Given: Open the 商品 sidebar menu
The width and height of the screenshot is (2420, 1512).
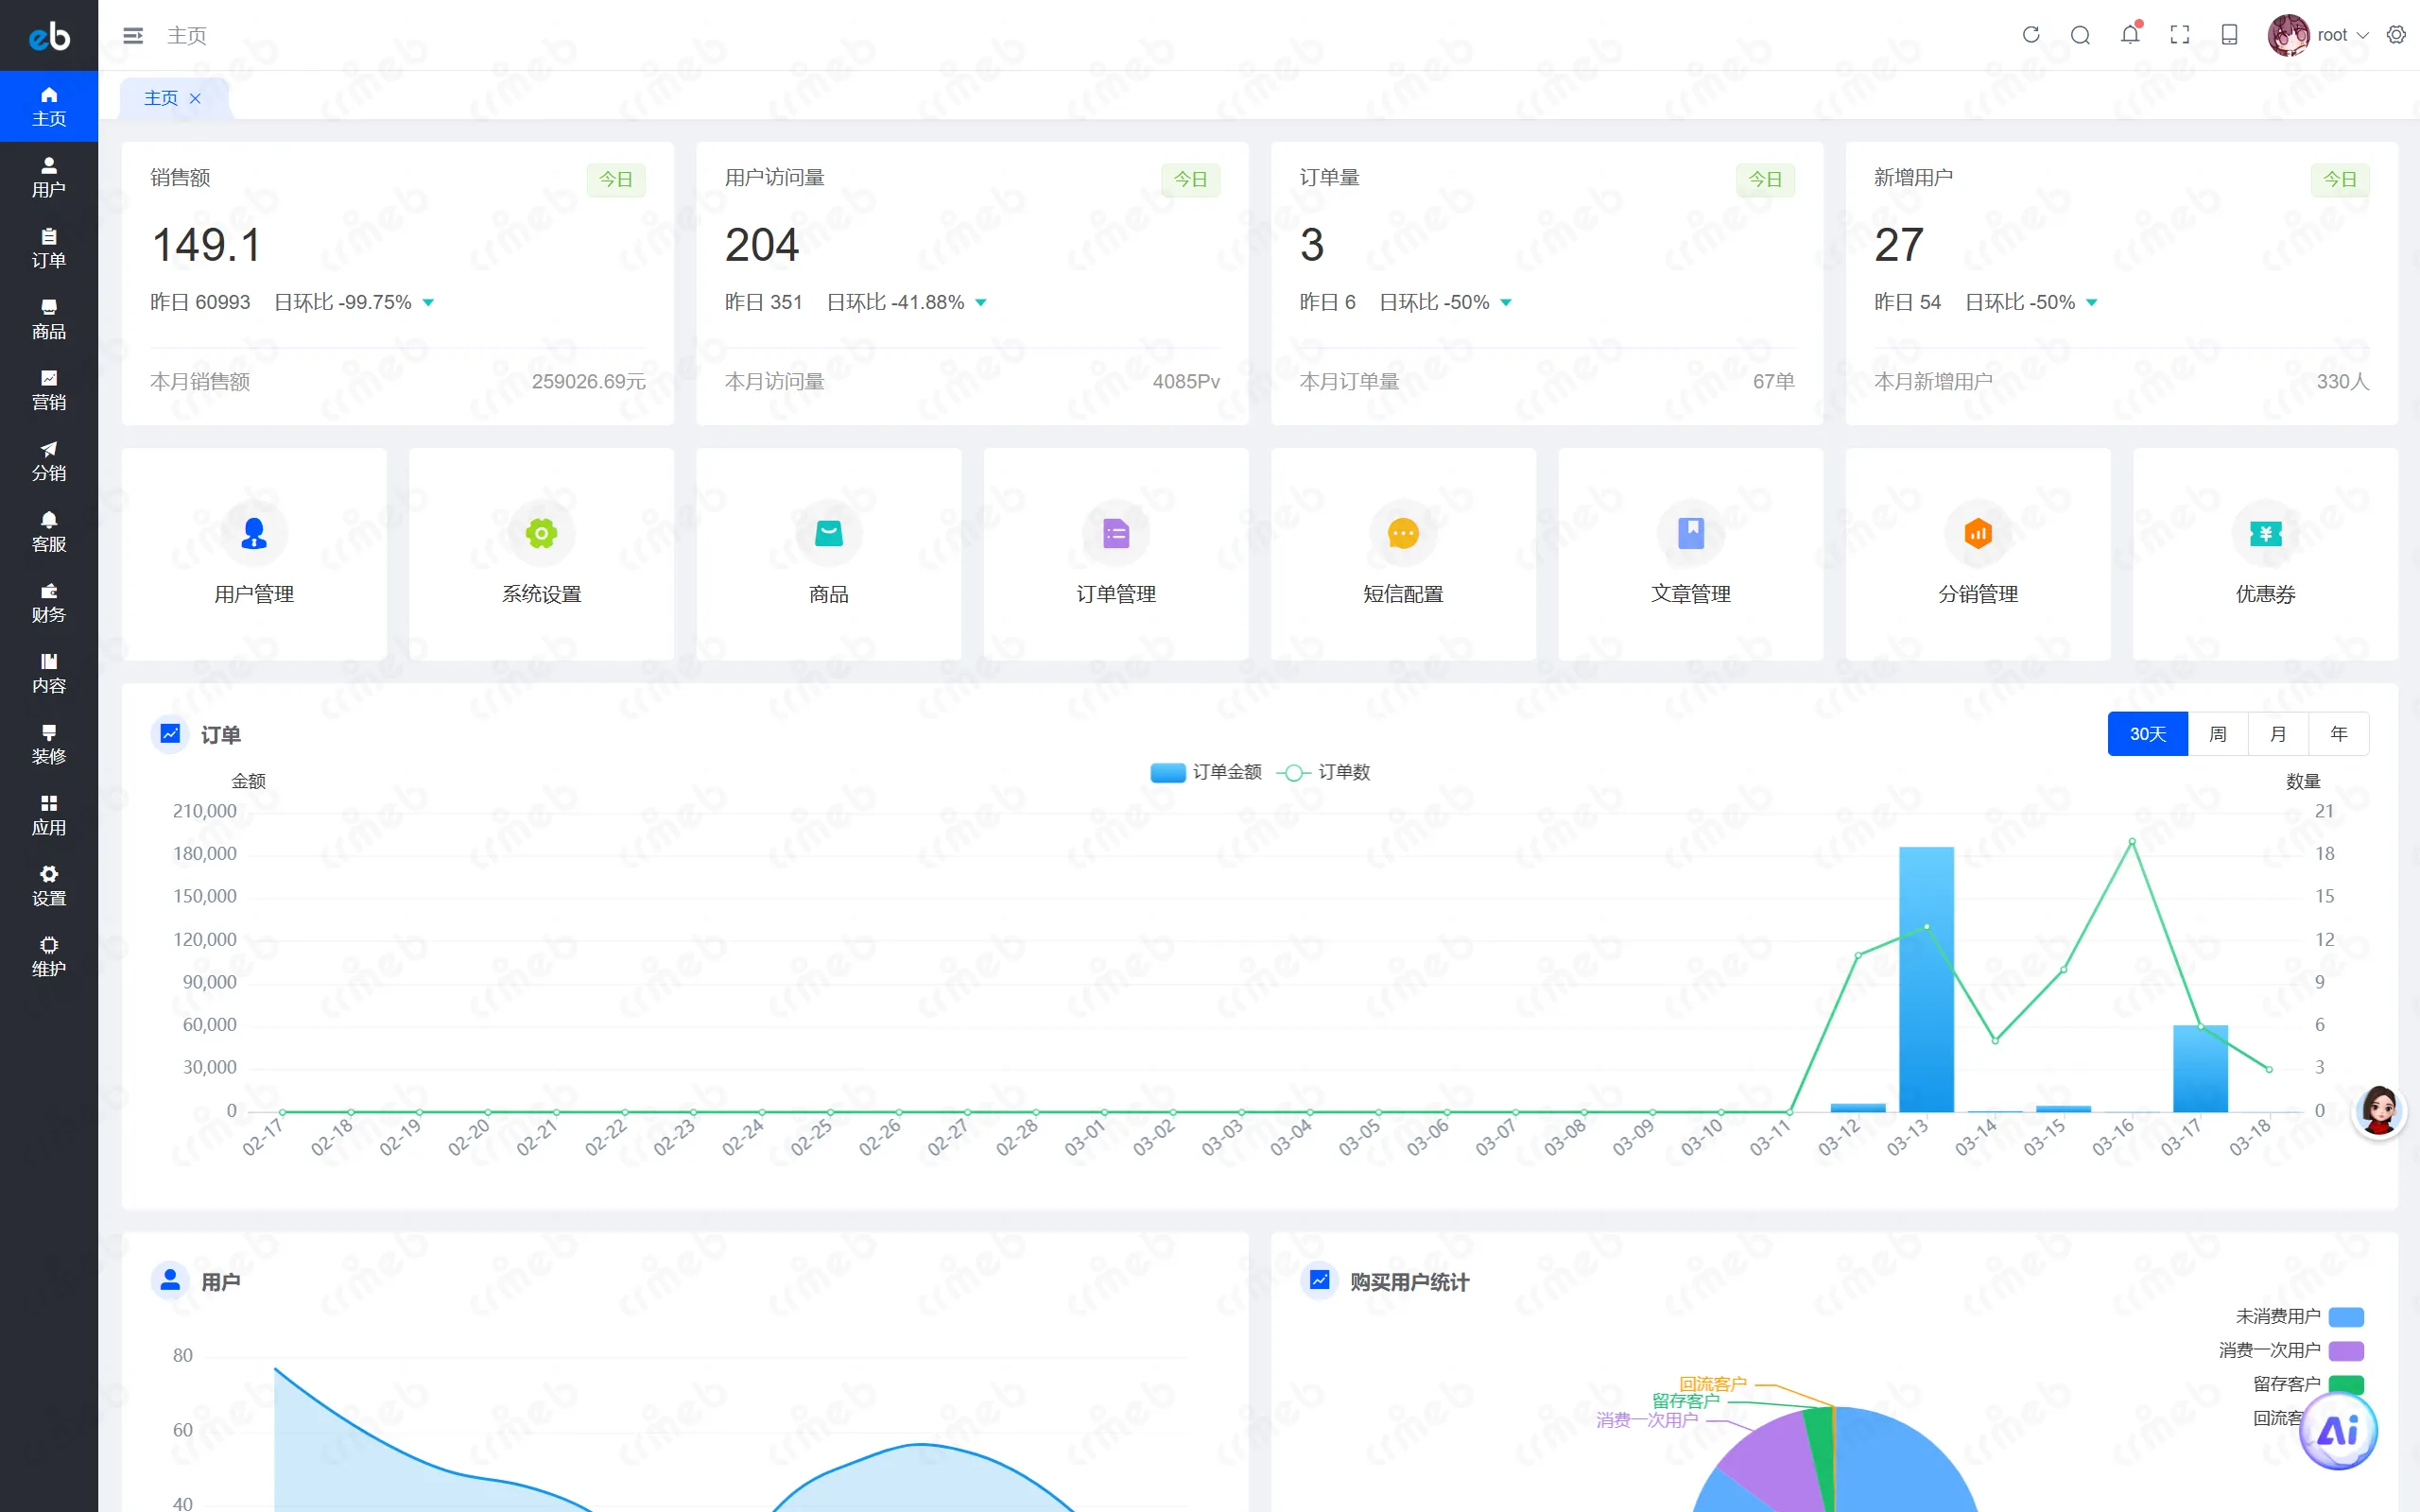Looking at the screenshot, I should (x=49, y=319).
